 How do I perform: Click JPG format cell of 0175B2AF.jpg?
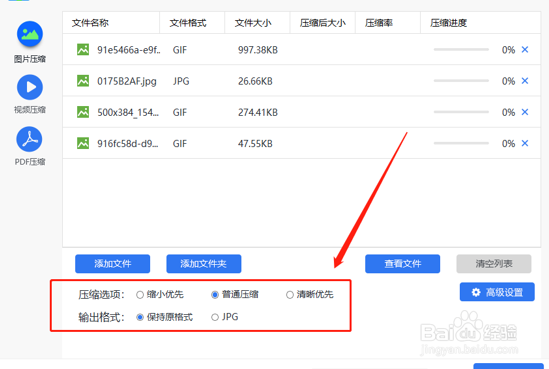181,81
